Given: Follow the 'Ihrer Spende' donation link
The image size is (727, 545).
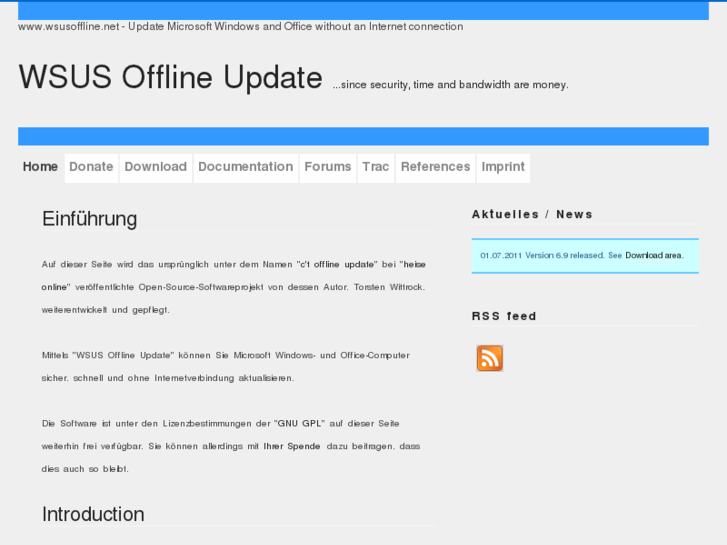Looking at the screenshot, I should (292, 446).
